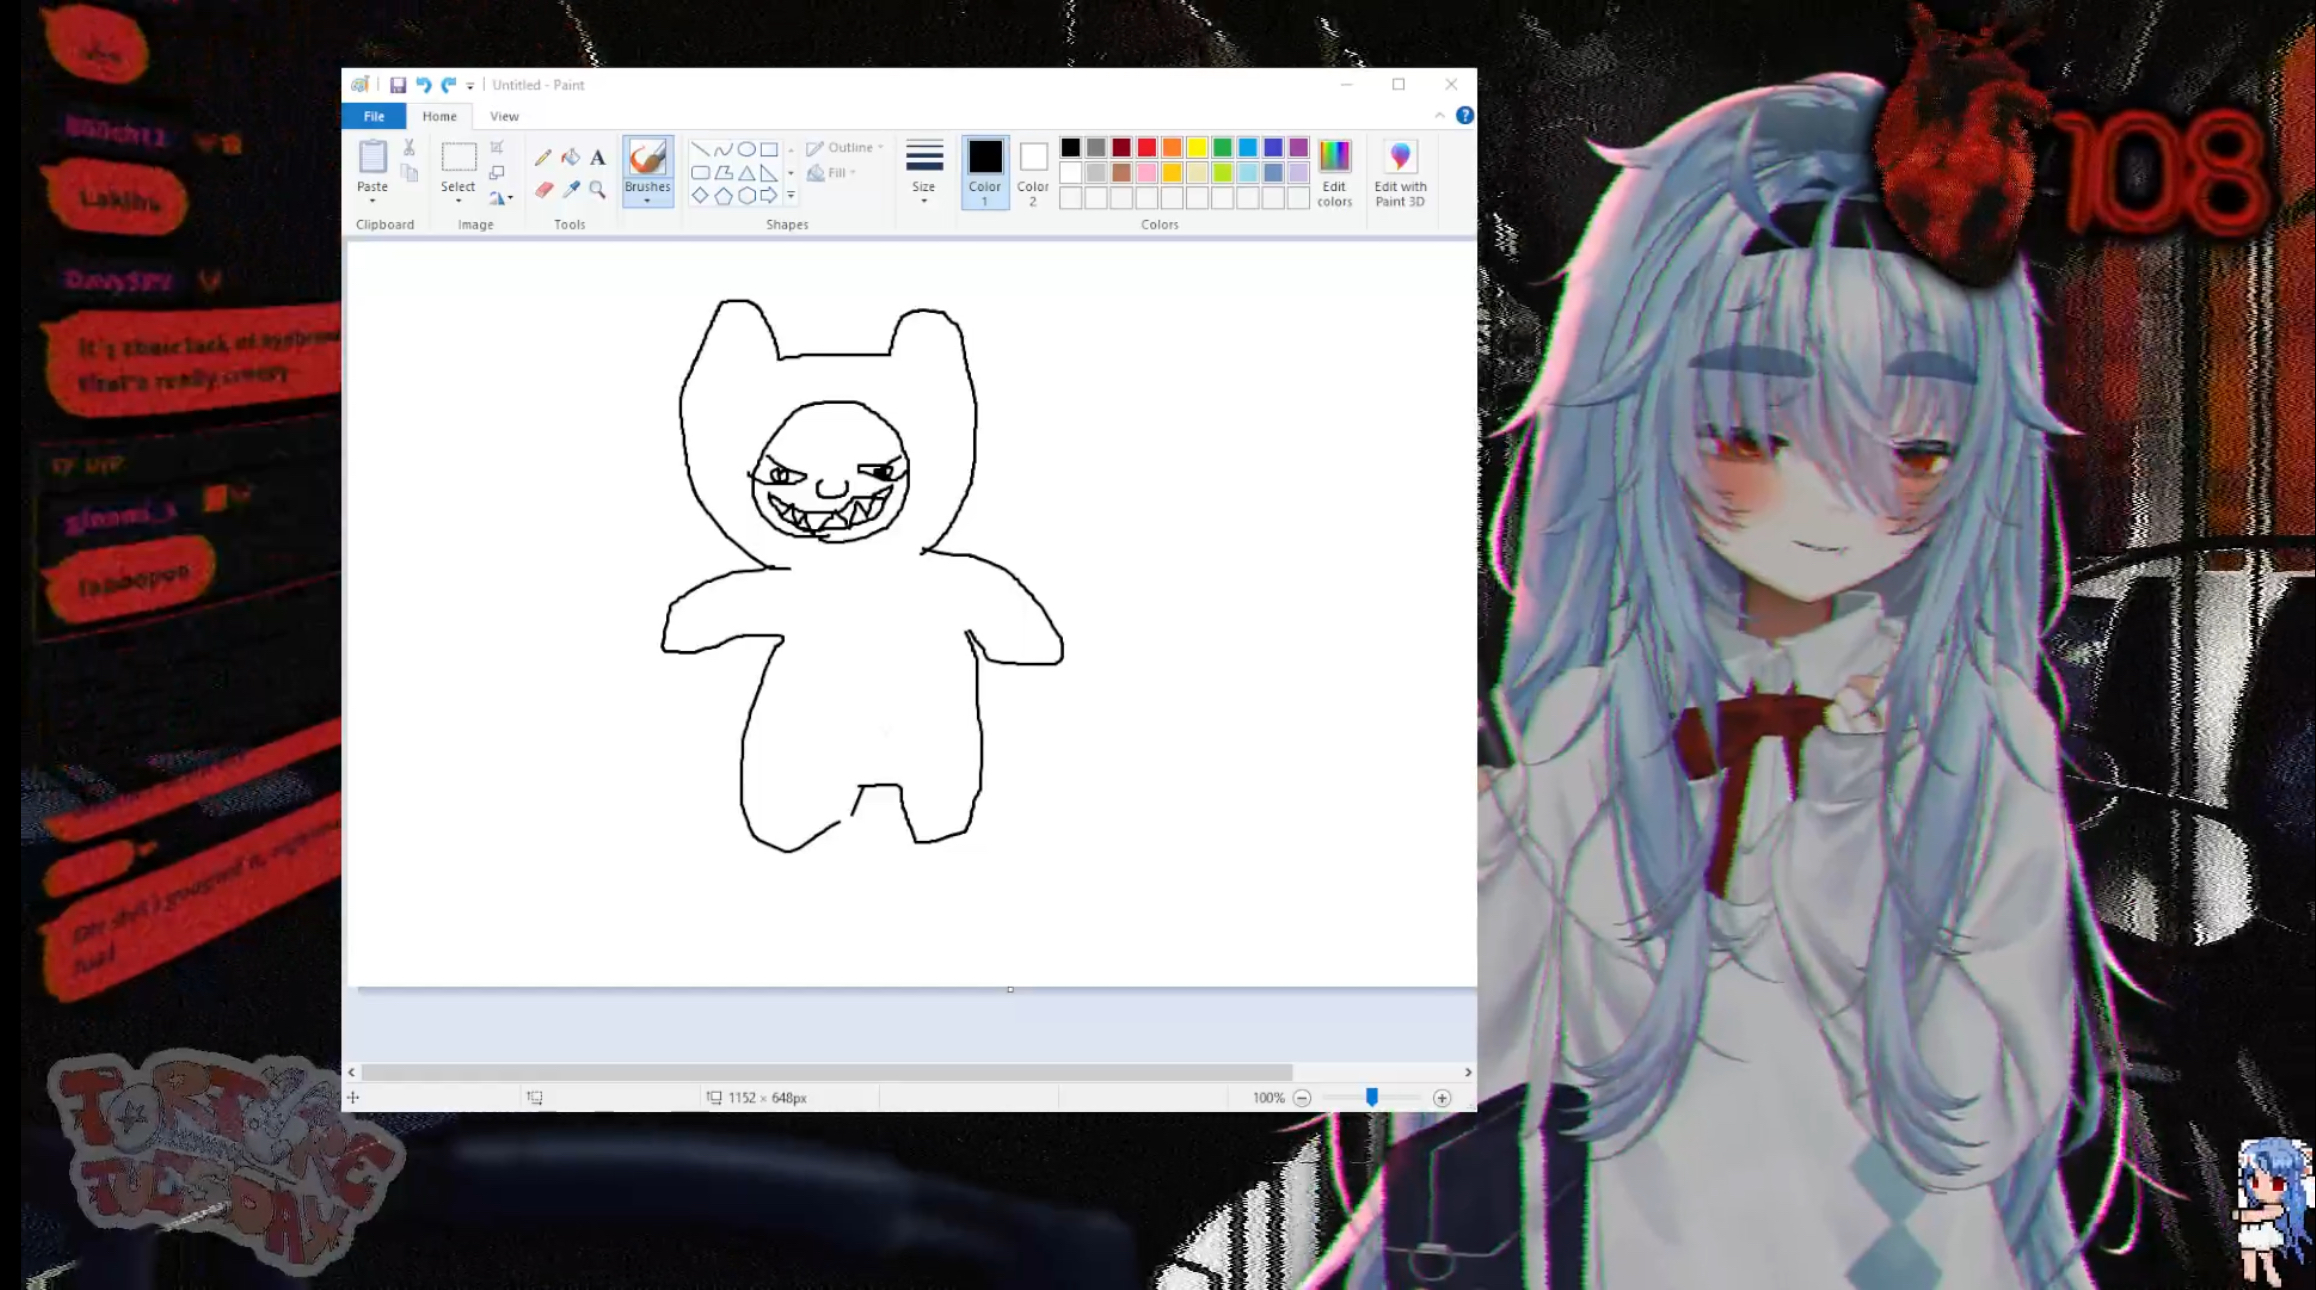Collapse the ribbon with the chevron

tap(1439, 116)
